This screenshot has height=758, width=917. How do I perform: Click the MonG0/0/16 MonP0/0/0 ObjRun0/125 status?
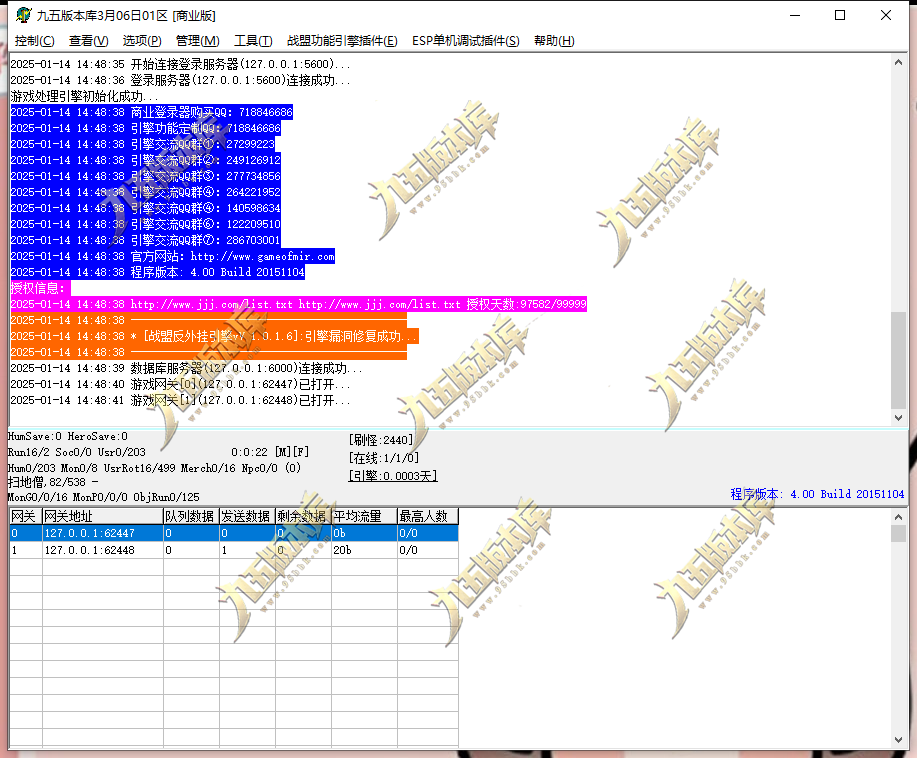(x=104, y=497)
